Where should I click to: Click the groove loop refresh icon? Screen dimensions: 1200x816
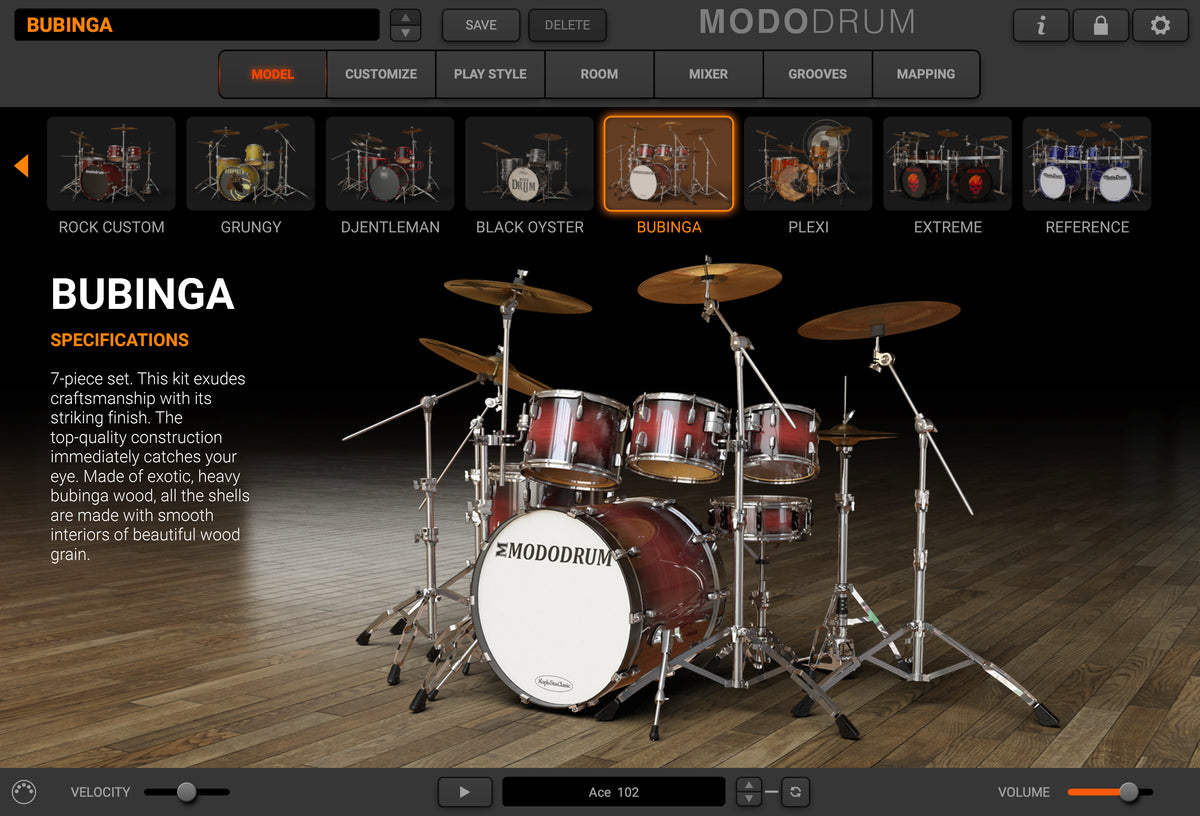[x=795, y=792]
